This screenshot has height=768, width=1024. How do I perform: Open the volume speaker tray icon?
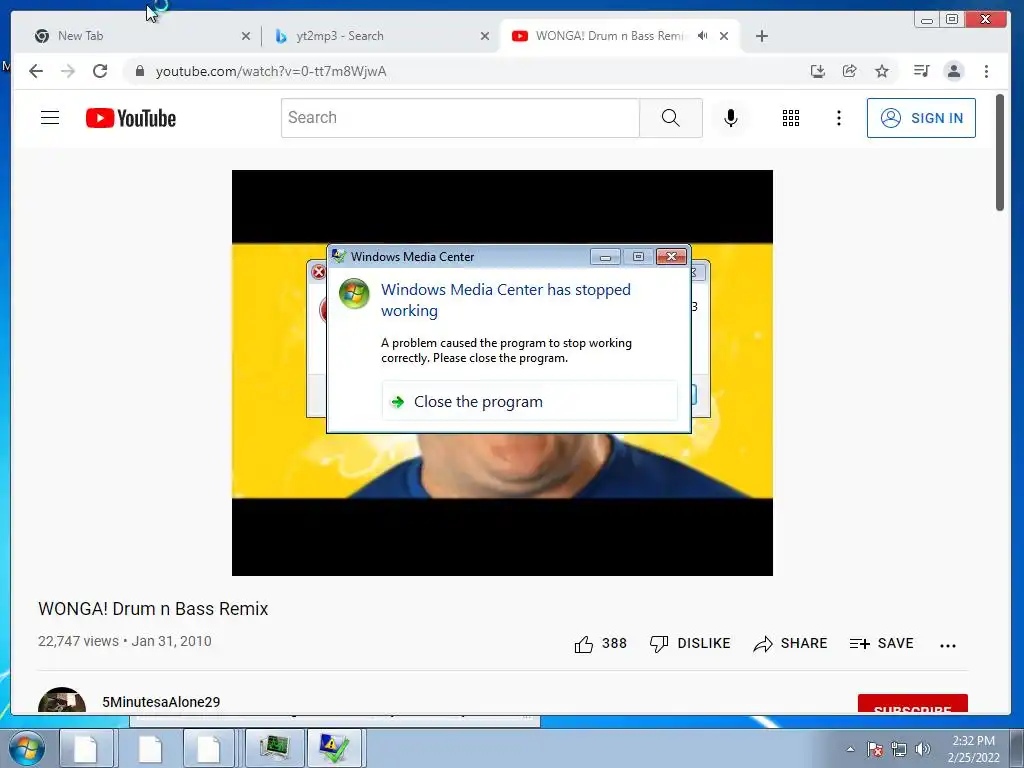923,749
